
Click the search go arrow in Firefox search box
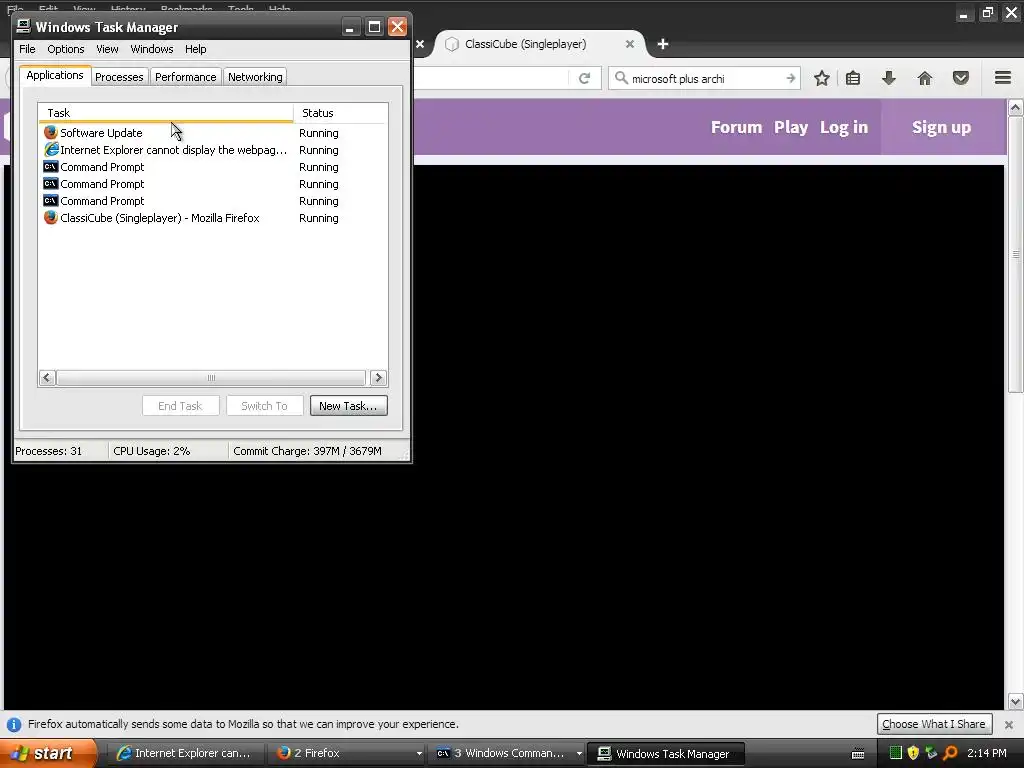coord(790,78)
